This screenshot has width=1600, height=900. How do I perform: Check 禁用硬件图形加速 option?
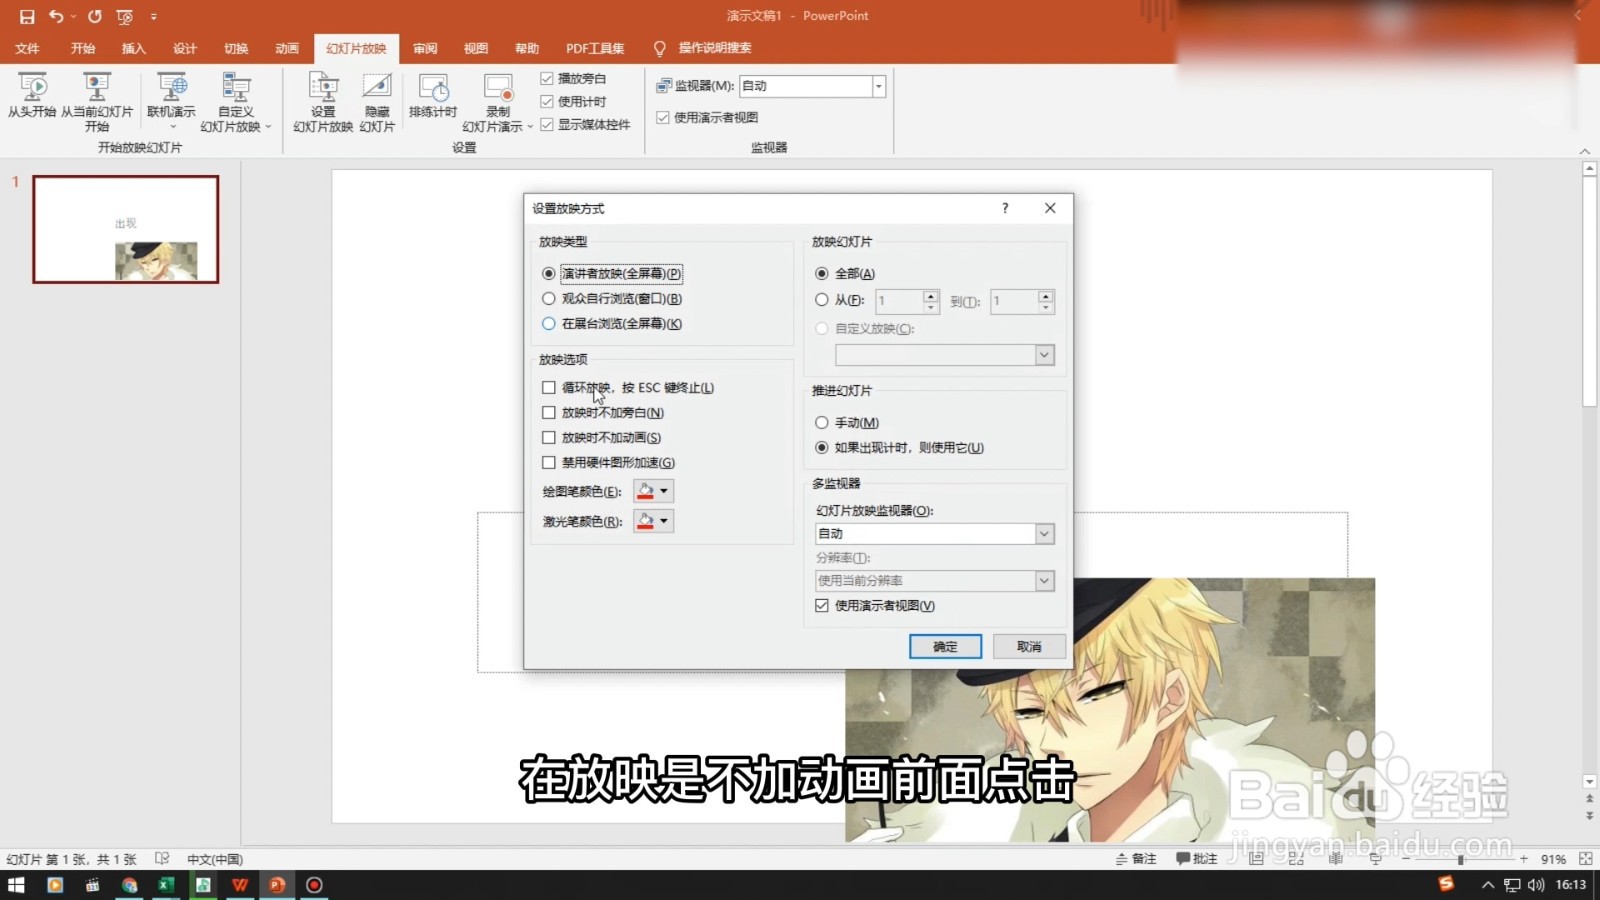click(548, 462)
